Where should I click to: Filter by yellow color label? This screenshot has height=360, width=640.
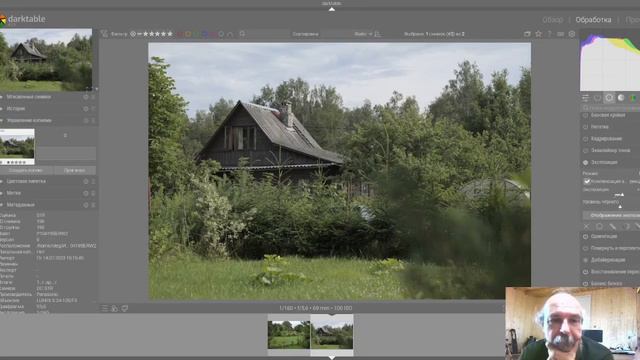pos(188,34)
